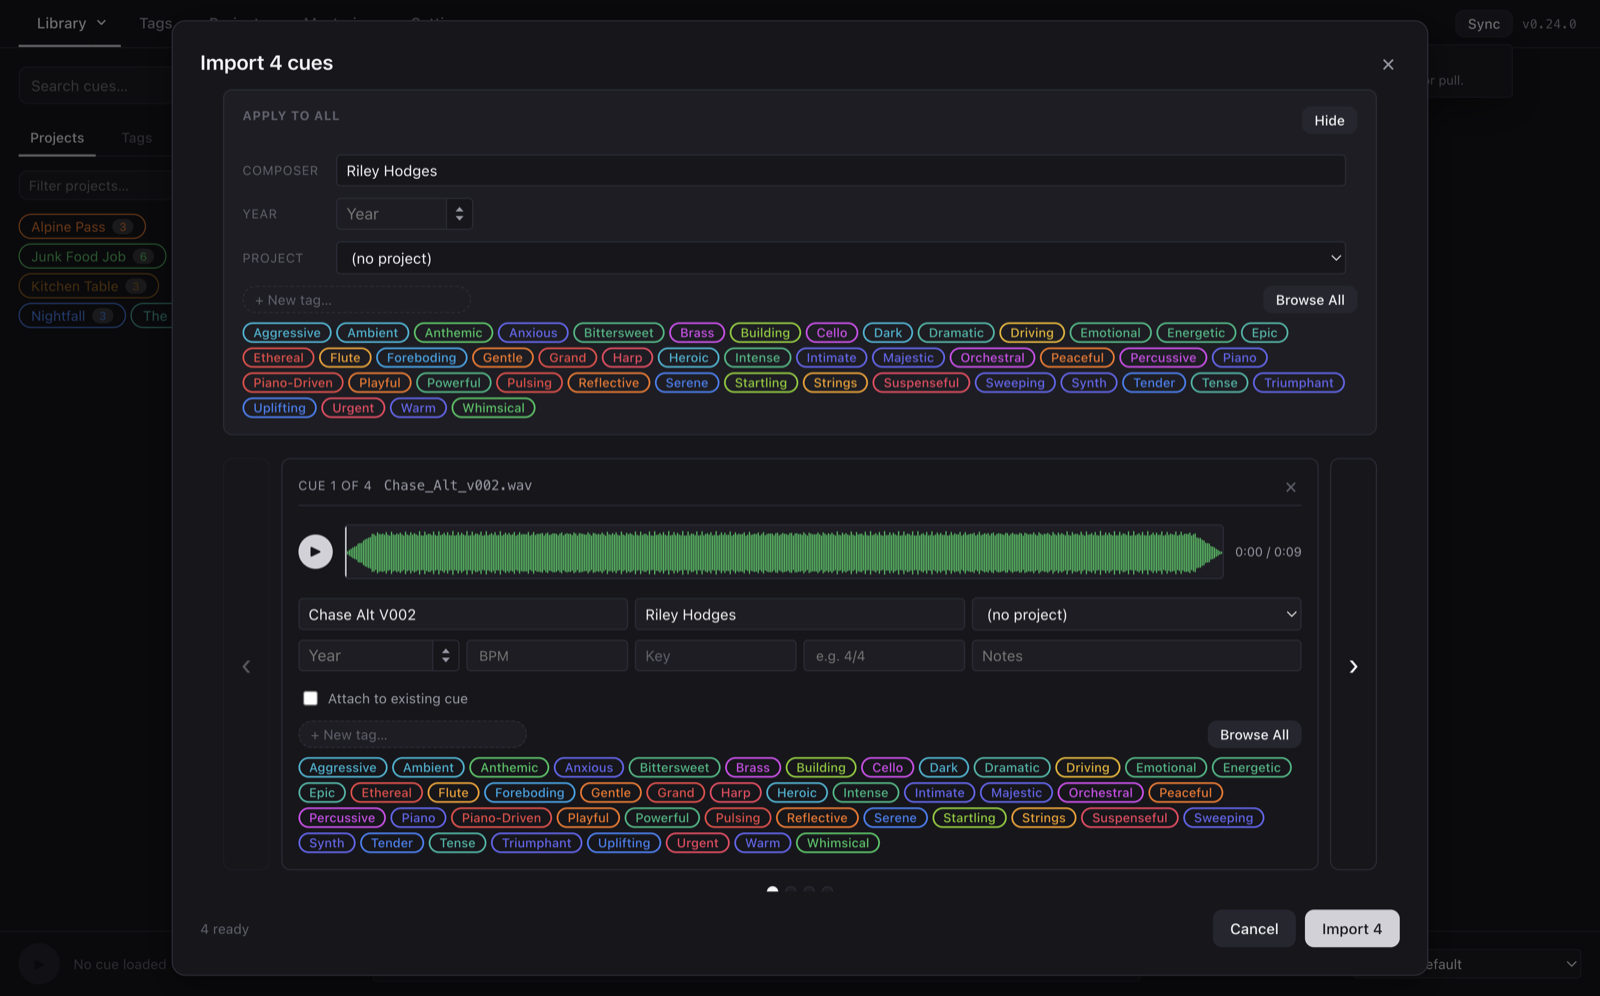1600x996 pixels.
Task: Click the cue 1 composer field
Action: [800, 614]
